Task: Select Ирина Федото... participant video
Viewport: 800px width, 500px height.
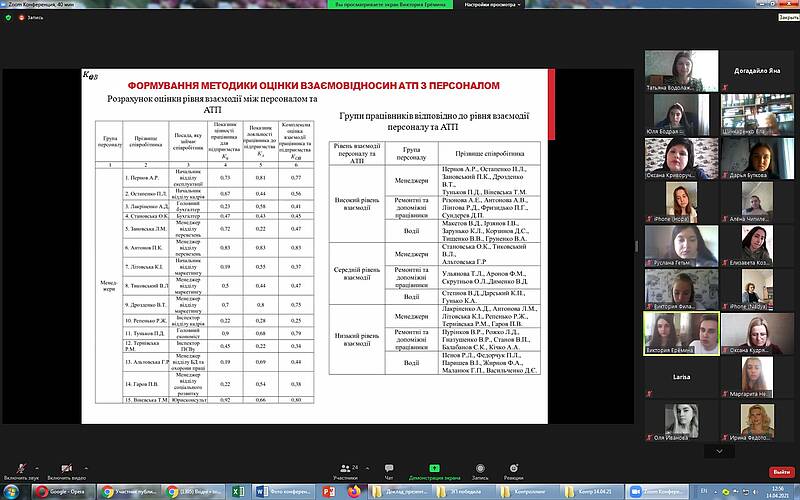Action: (757, 421)
